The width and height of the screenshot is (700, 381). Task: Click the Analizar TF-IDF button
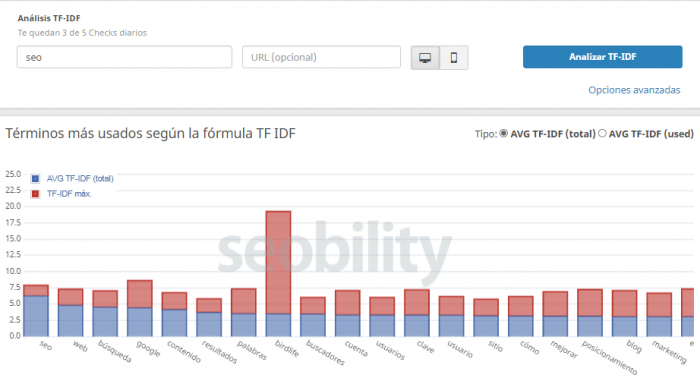pyautogui.click(x=603, y=57)
